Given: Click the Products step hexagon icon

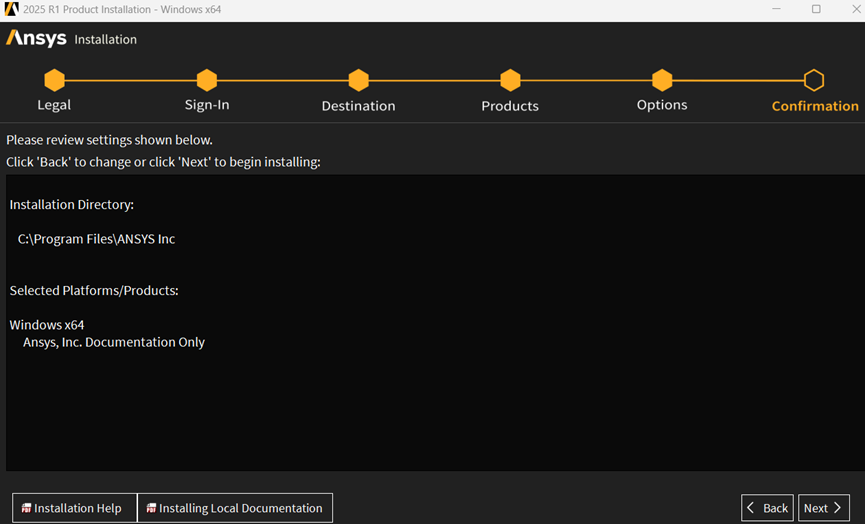Looking at the screenshot, I should pos(510,81).
